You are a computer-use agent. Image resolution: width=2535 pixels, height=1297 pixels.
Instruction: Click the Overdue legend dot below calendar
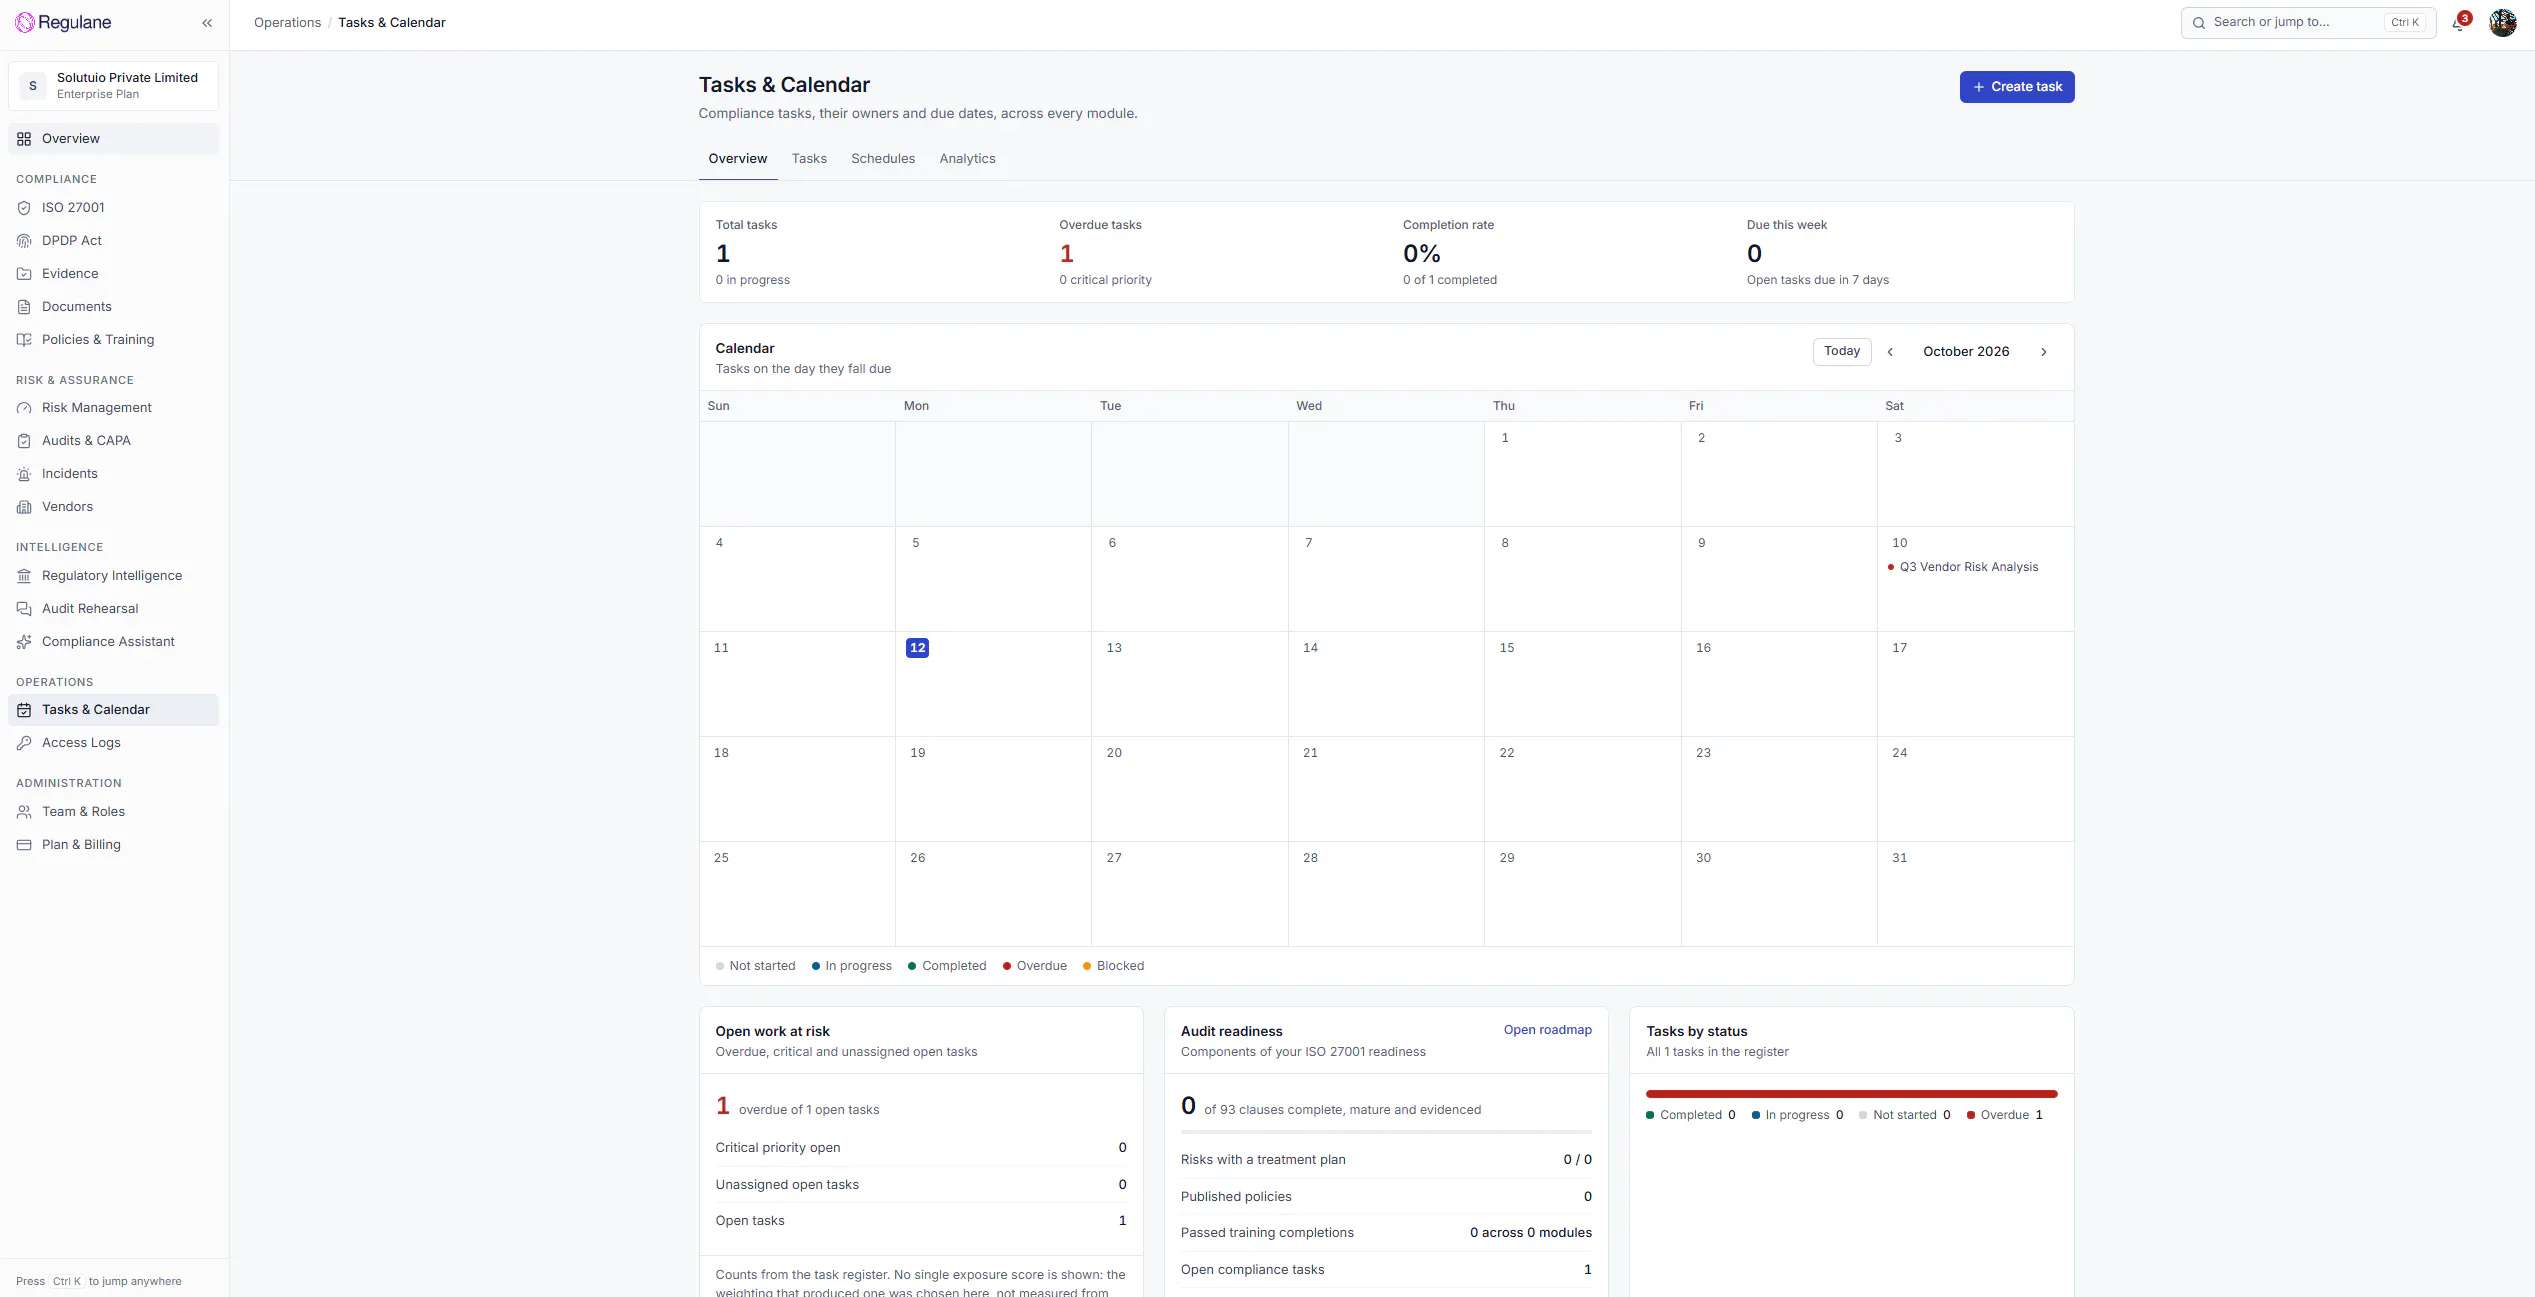pyautogui.click(x=1007, y=966)
